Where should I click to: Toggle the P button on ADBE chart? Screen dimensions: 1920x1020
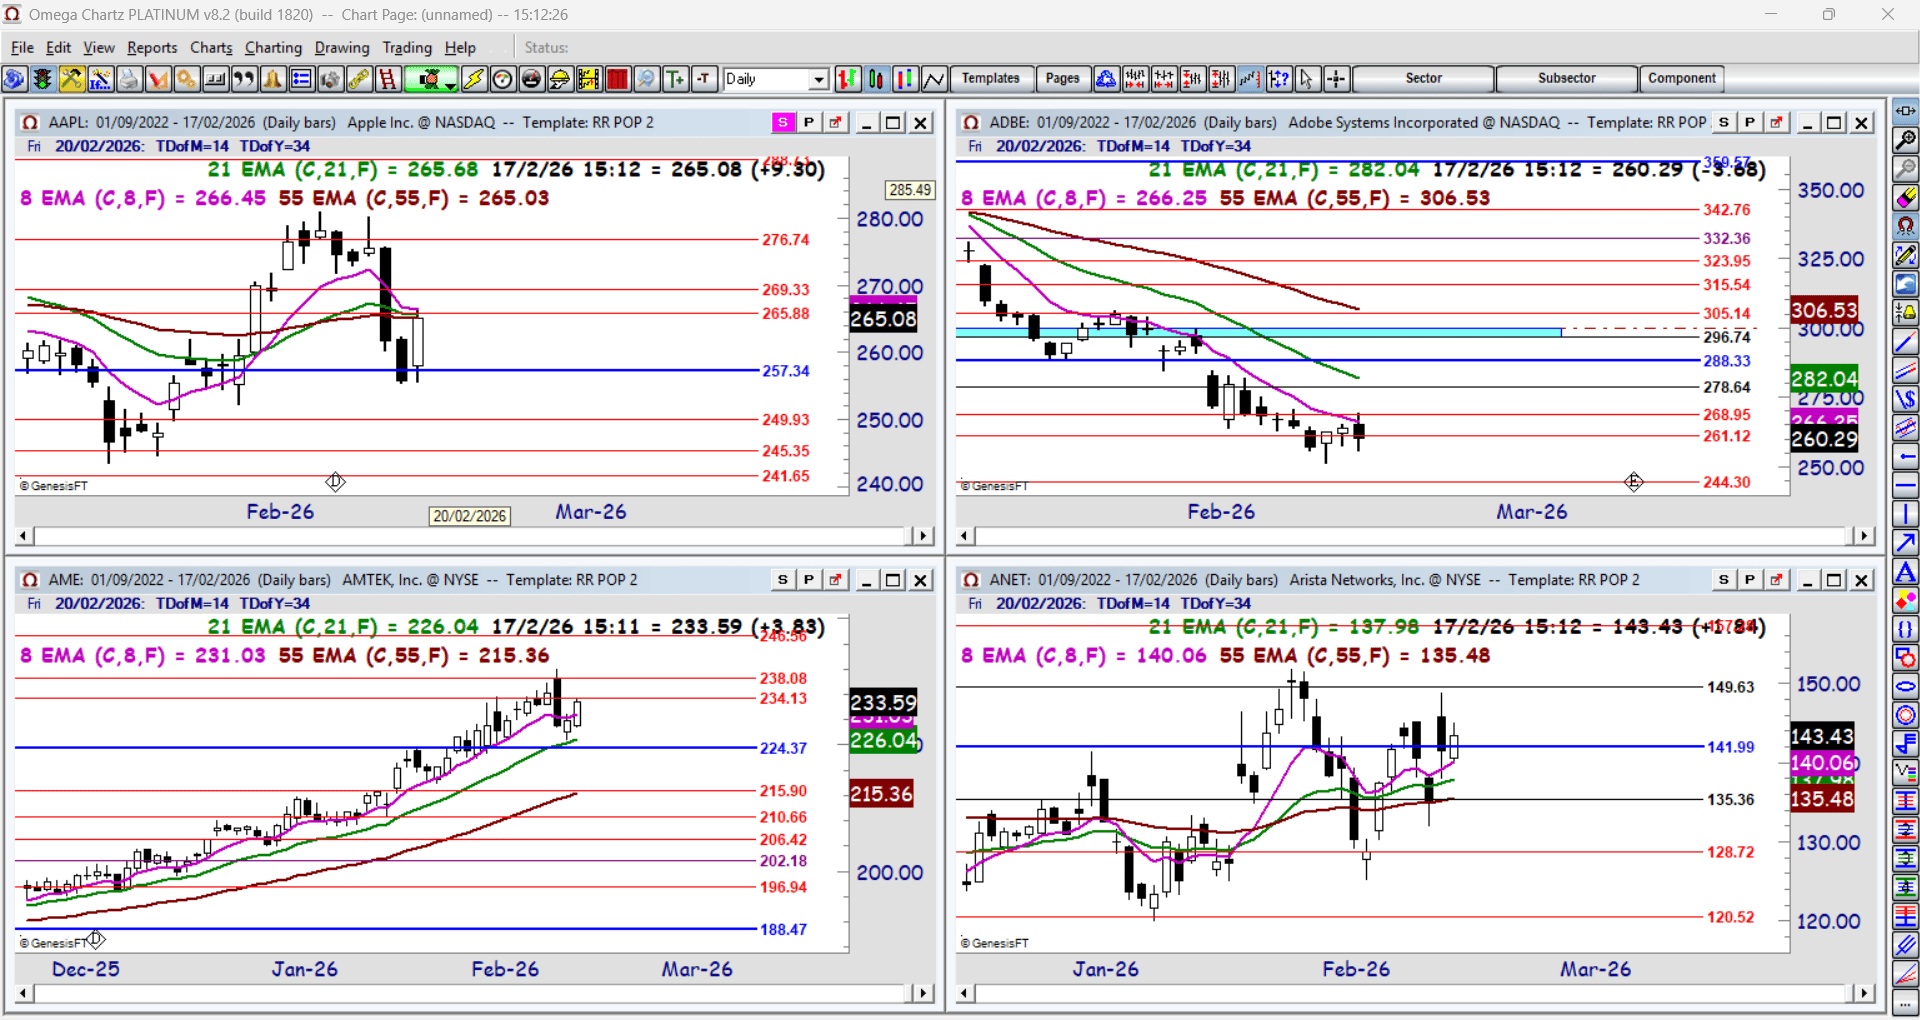click(1750, 122)
